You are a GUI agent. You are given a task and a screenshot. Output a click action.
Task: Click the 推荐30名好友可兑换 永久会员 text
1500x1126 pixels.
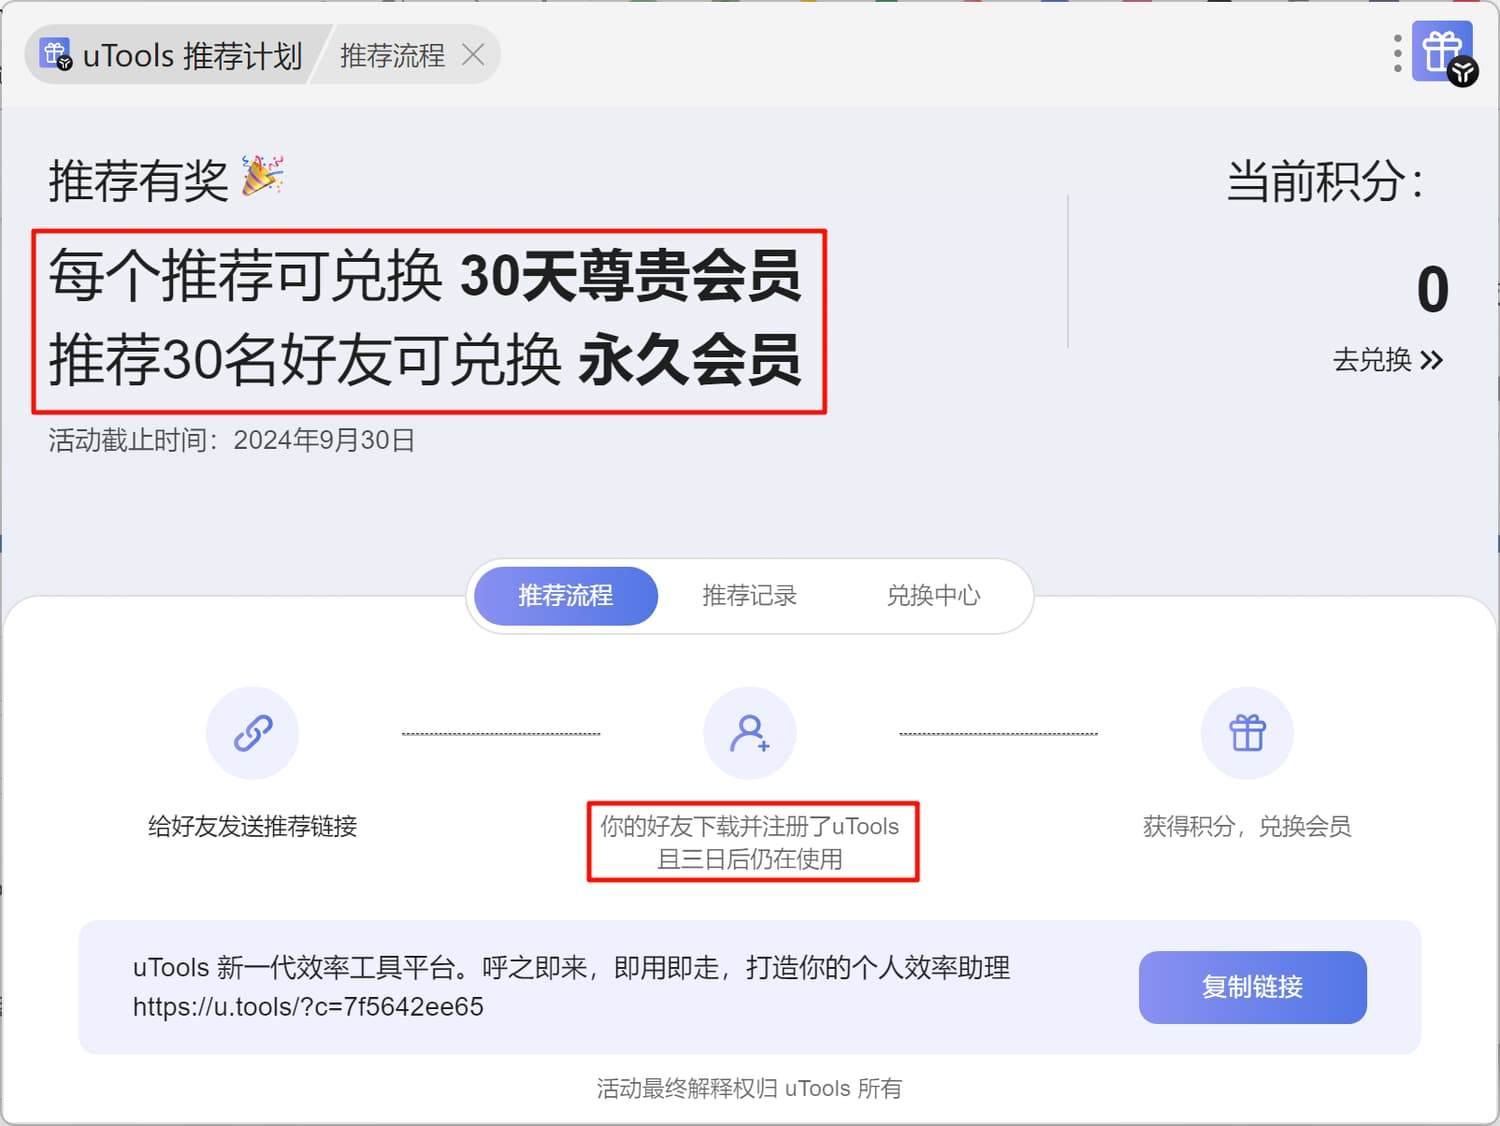pos(425,360)
